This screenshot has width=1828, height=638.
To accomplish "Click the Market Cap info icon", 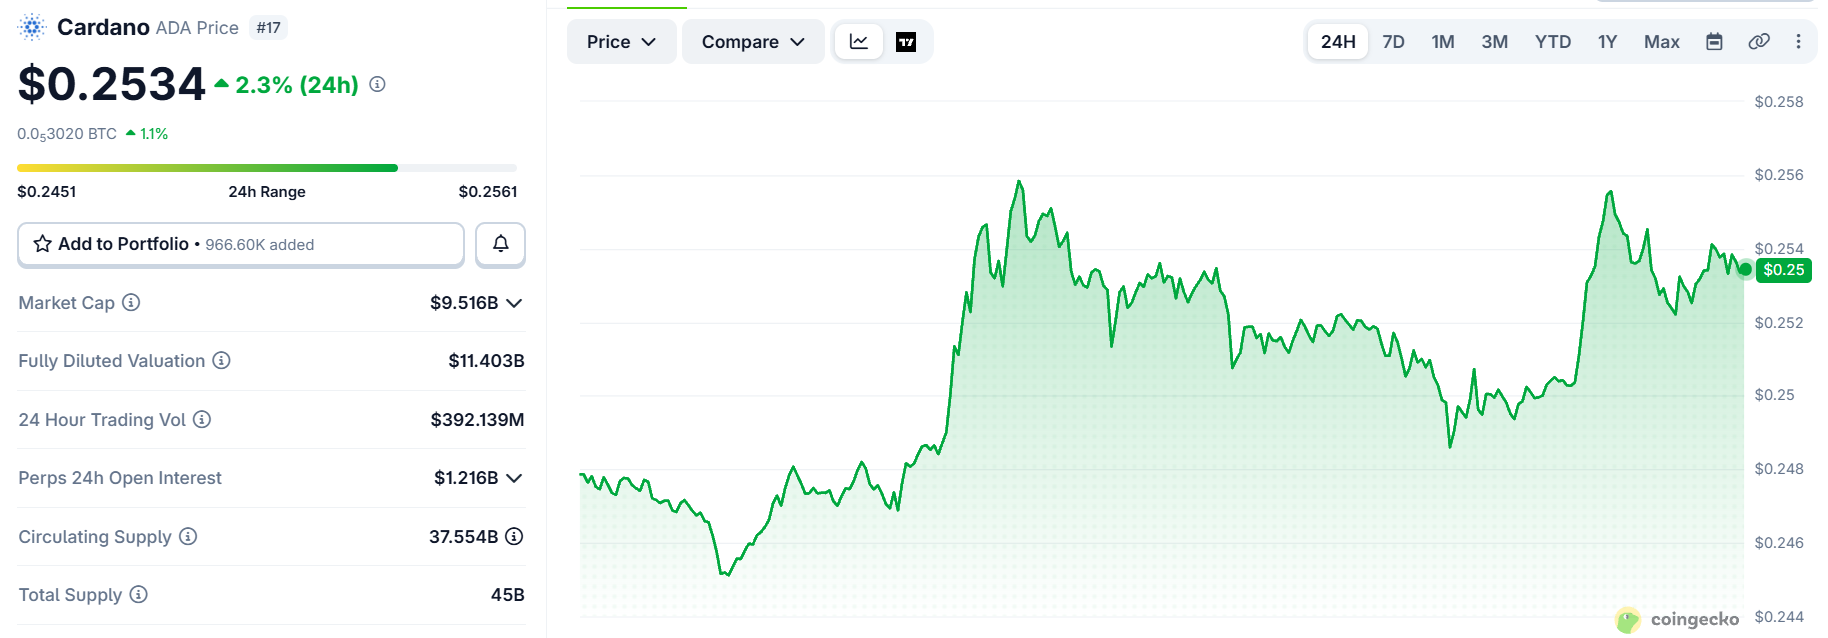I will coord(131,302).
